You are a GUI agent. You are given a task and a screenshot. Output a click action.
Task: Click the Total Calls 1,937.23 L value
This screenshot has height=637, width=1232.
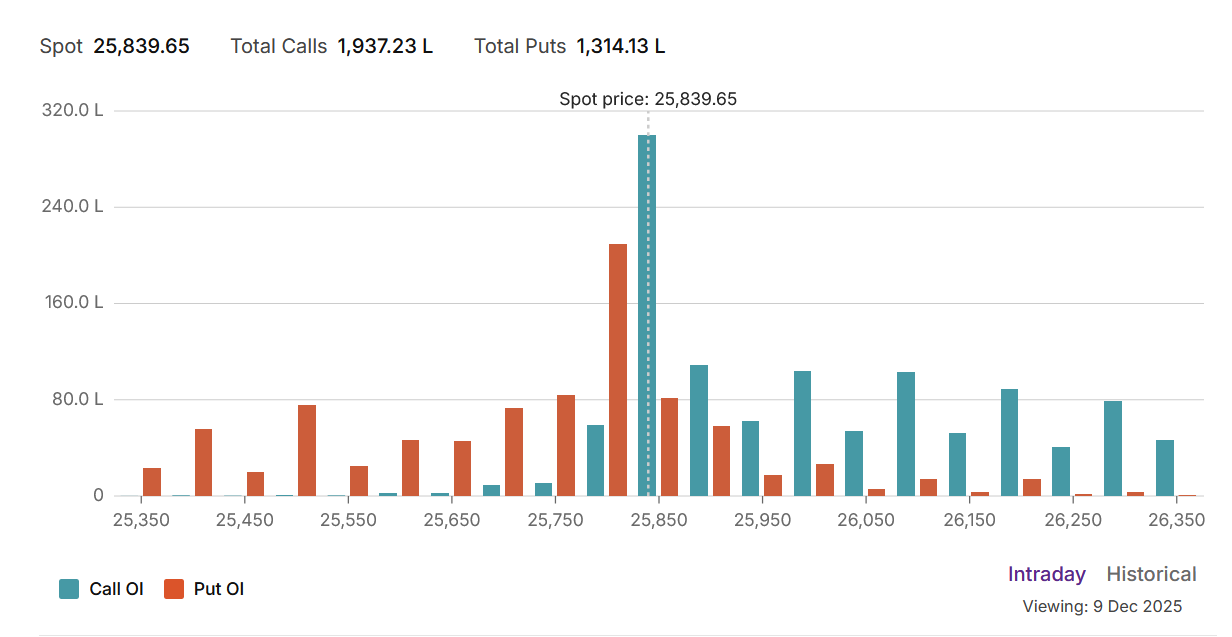385,46
